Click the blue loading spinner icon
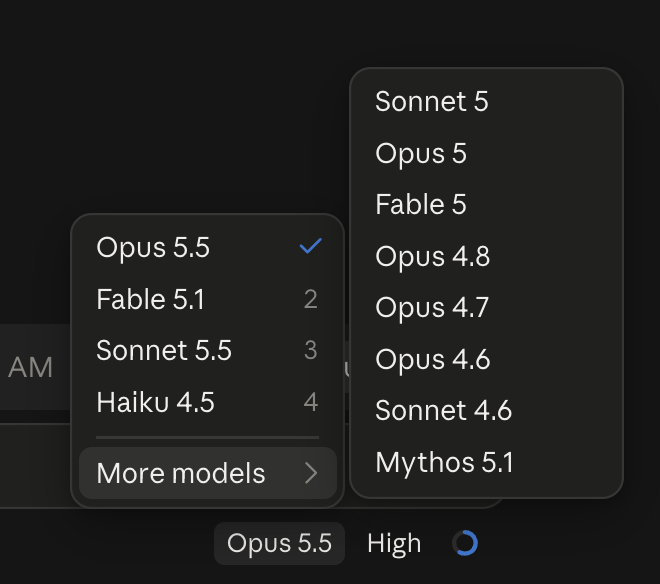The image size is (660, 584). click(x=465, y=543)
